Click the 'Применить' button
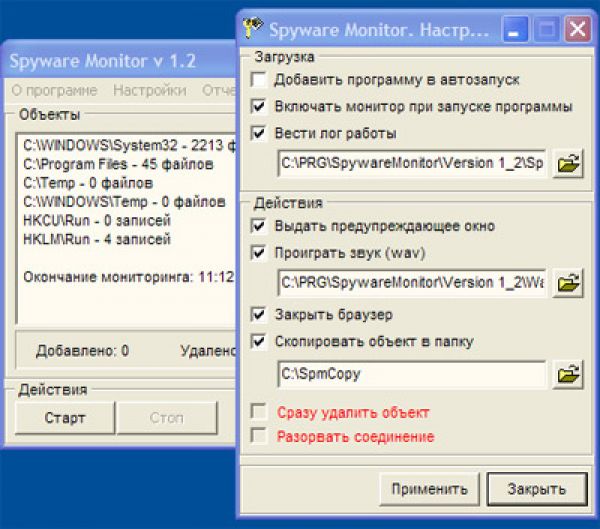600x529 pixels. (x=429, y=489)
